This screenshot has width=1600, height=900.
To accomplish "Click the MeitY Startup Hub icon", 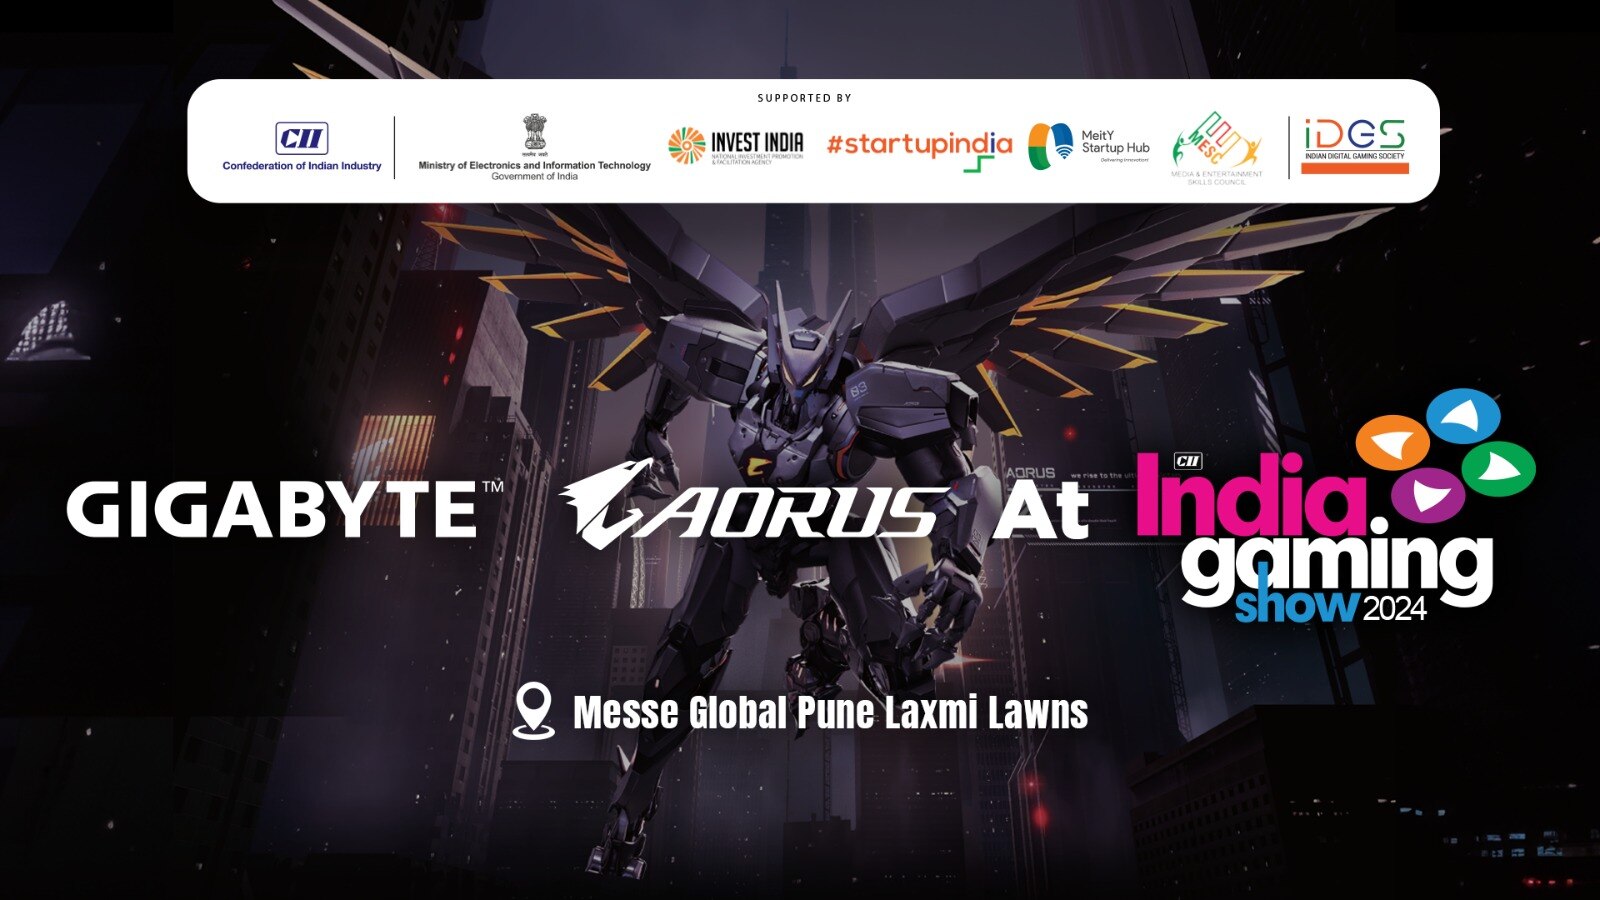I will (x=1049, y=143).
